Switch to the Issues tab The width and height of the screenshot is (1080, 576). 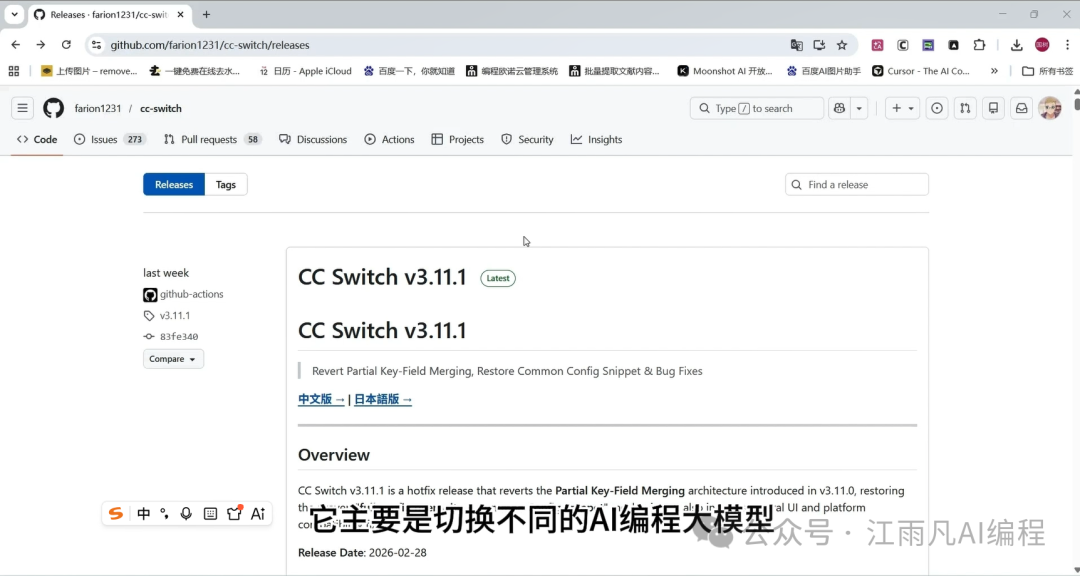click(x=109, y=139)
